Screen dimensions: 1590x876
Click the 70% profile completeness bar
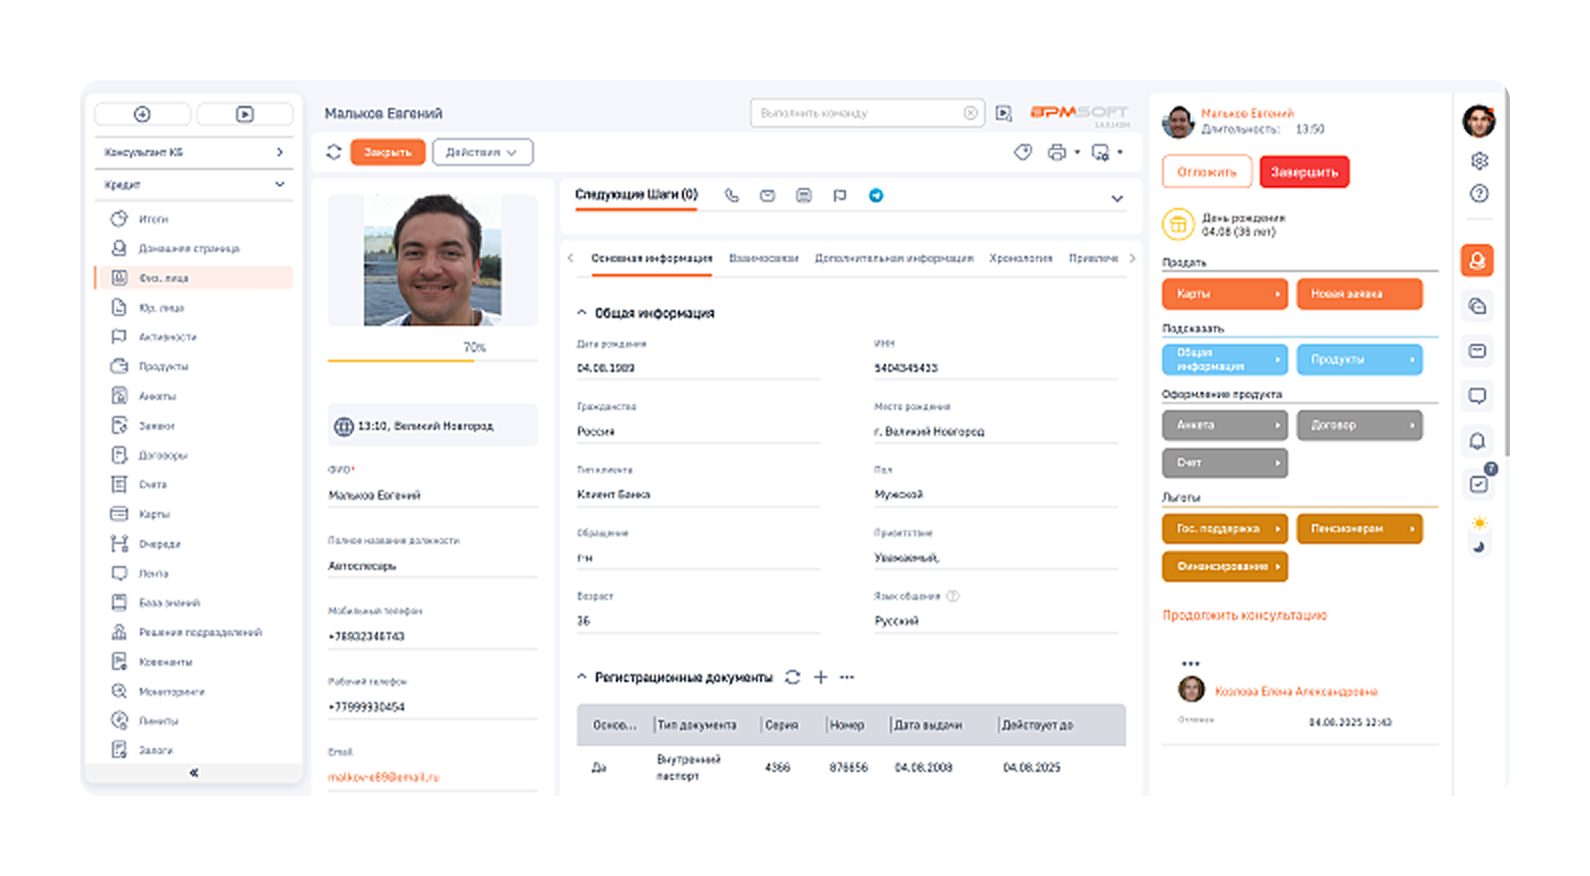pyautogui.click(x=432, y=360)
